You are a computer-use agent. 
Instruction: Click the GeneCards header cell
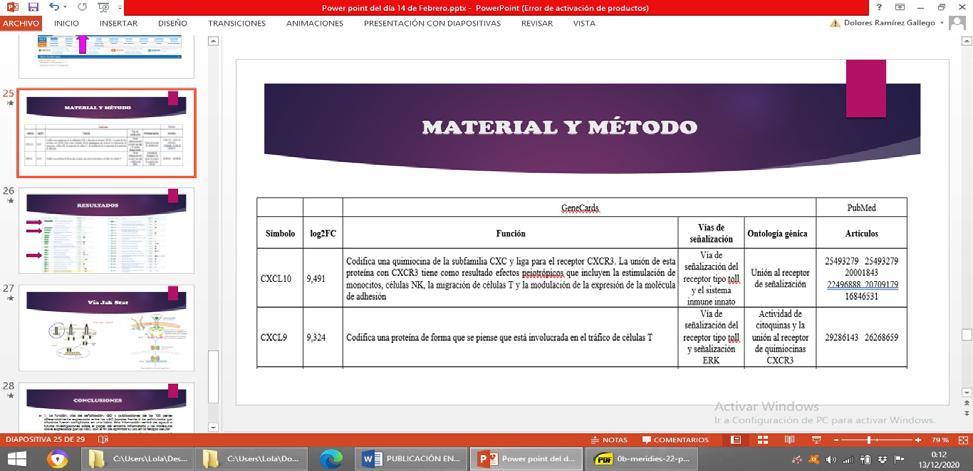[580, 208]
